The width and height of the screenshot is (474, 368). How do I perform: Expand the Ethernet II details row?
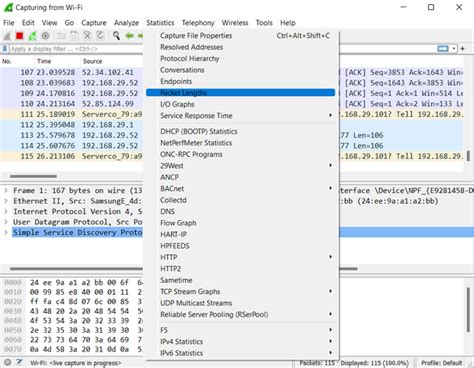(x=6, y=201)
